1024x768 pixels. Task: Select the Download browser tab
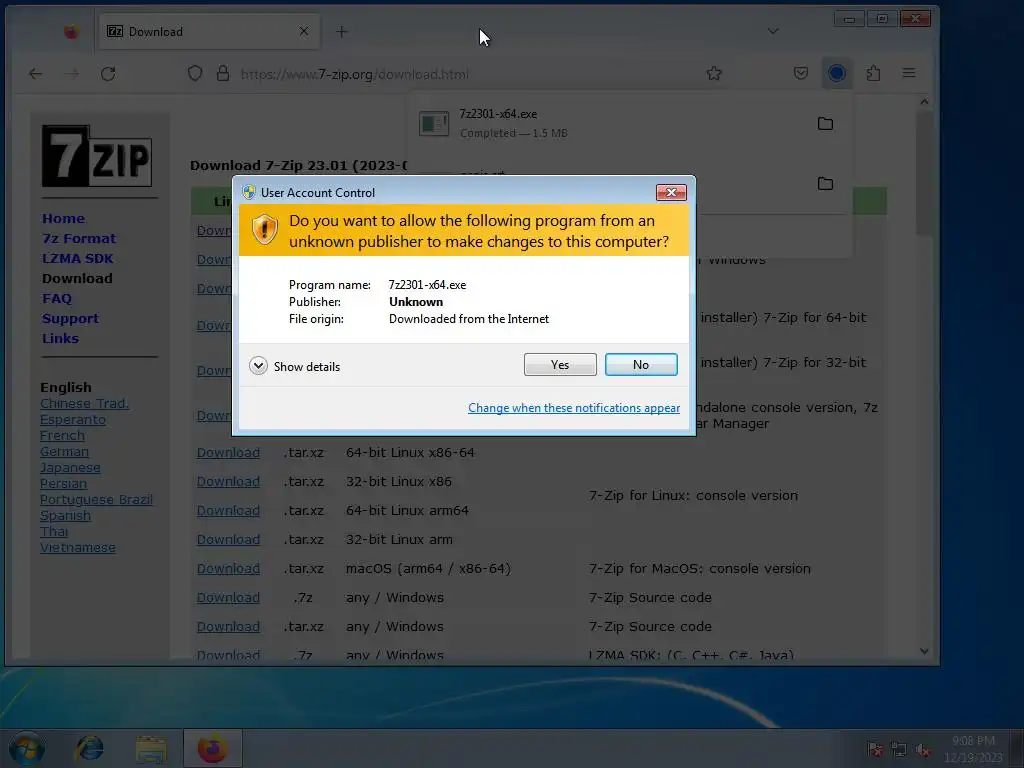tap(209, 31)
